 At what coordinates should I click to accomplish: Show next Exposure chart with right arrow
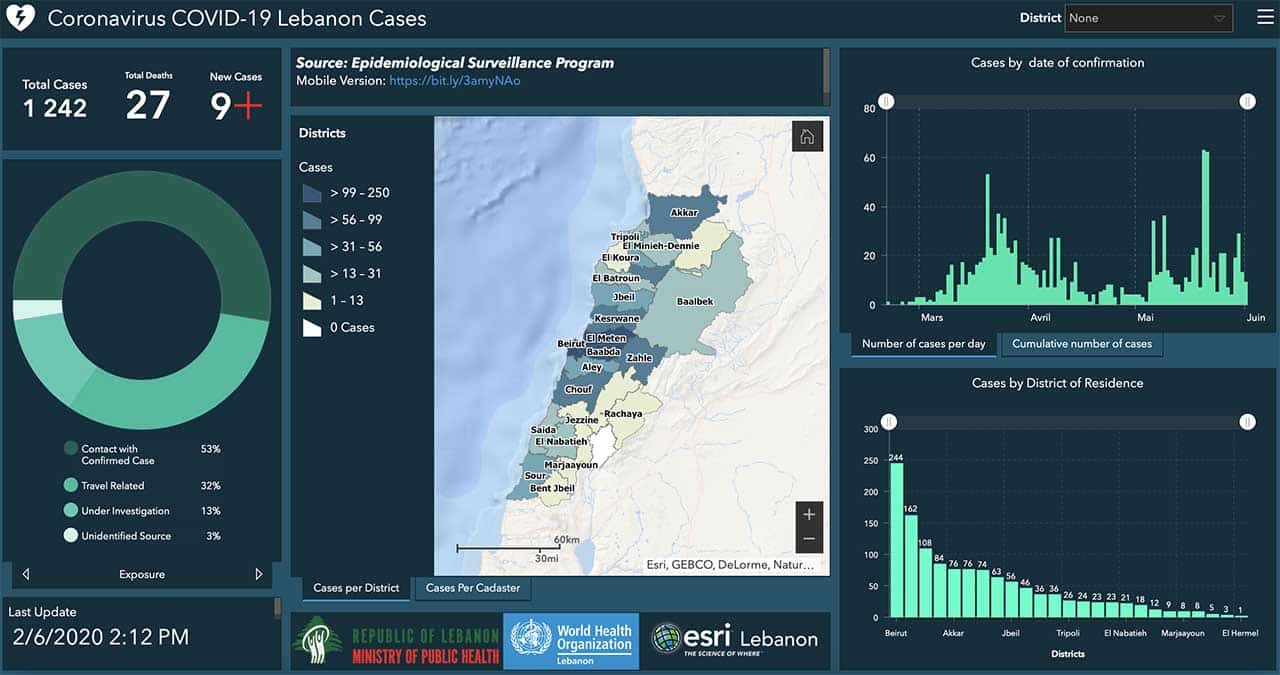tap(259, 574)
